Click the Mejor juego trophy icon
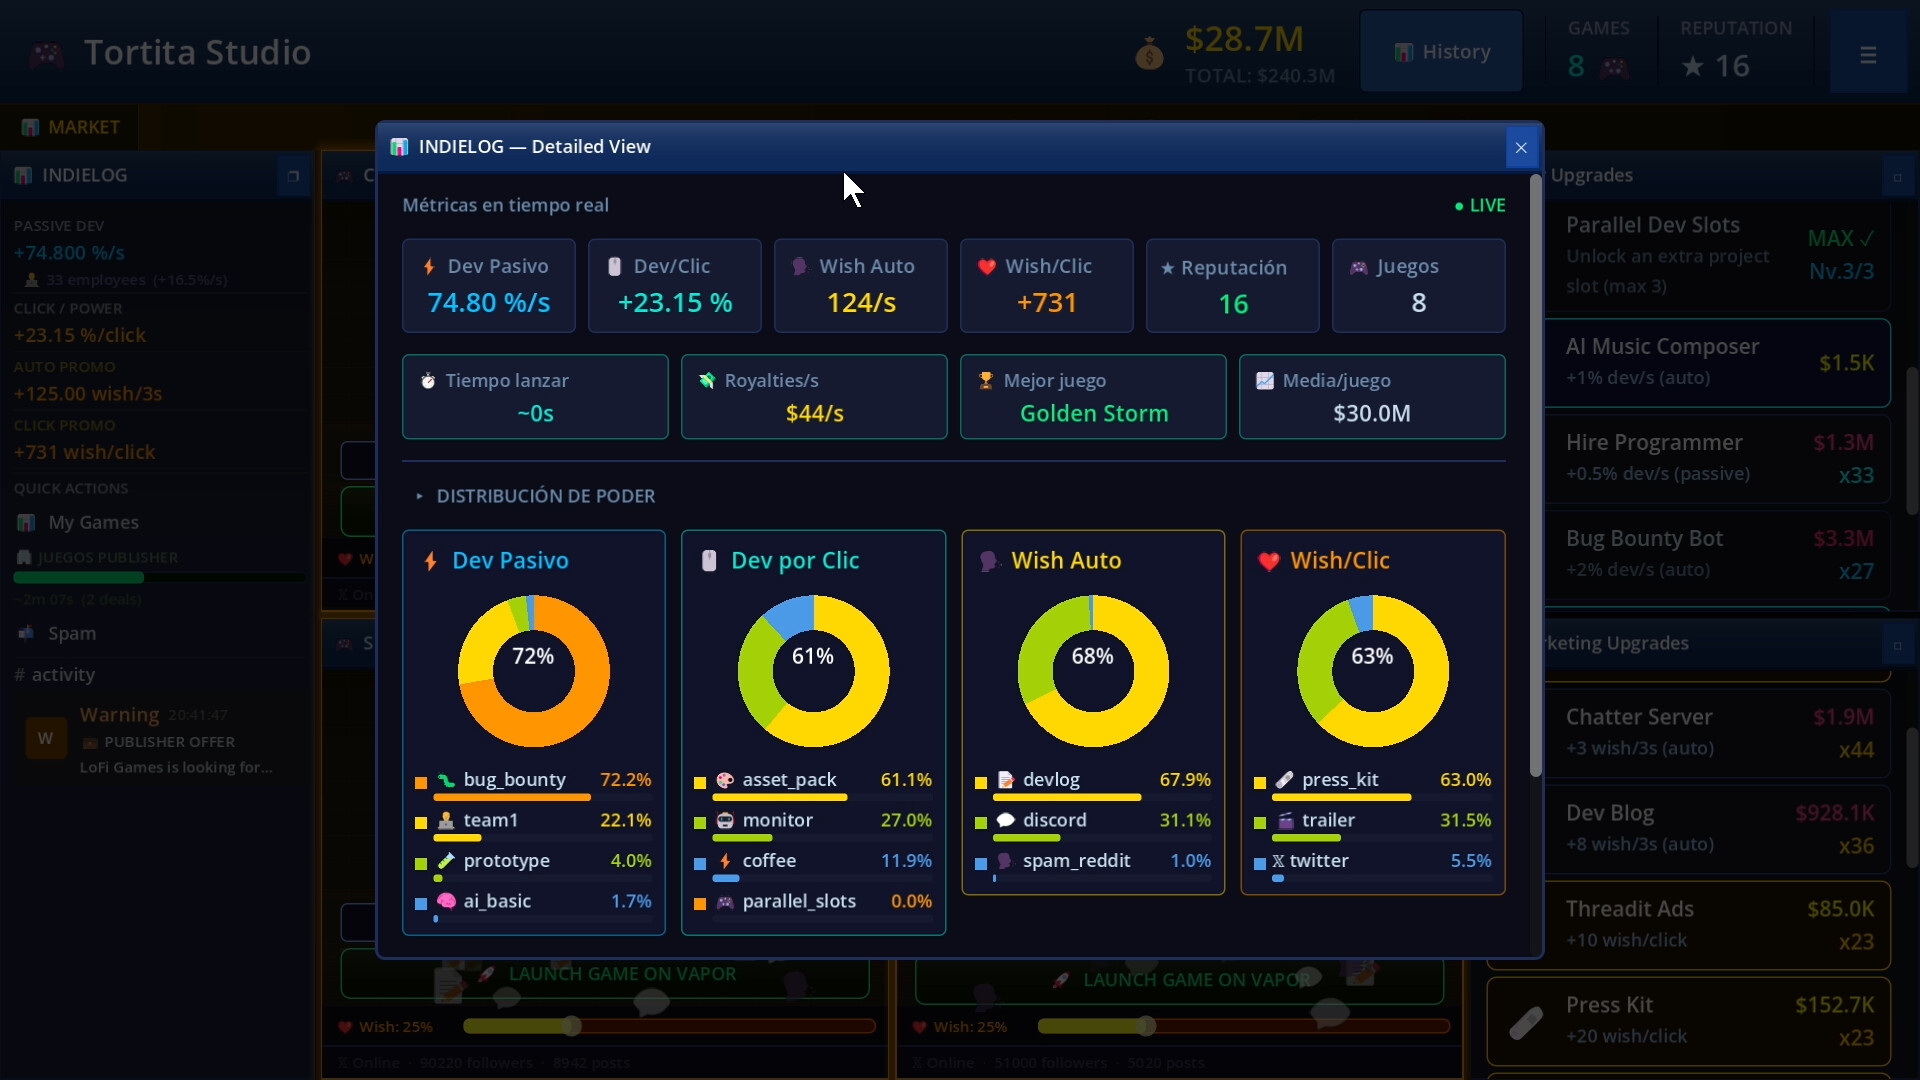1920x1080 pixels. click(x=986, y=381)
